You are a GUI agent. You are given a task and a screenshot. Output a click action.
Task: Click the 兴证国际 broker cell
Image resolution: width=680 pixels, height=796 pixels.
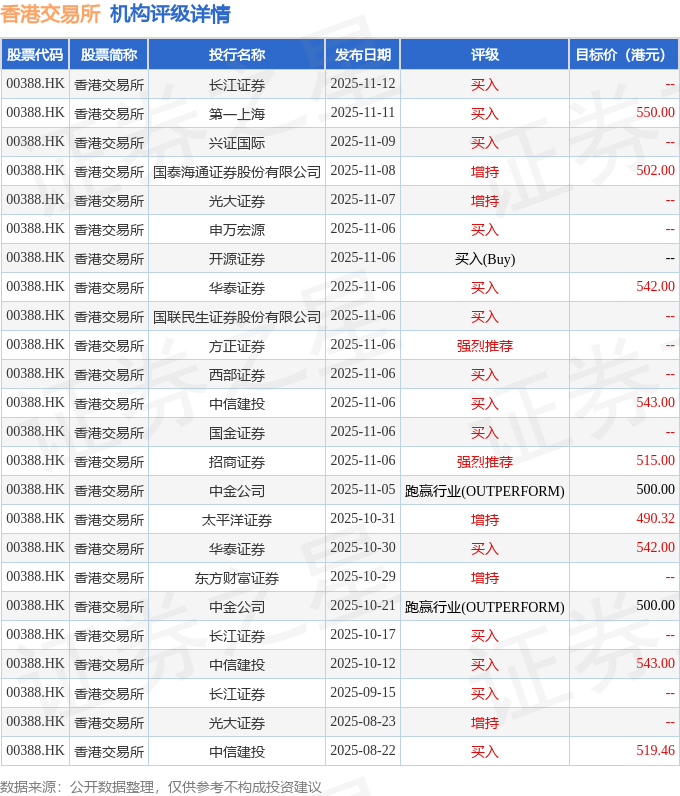tap(237, 143)
